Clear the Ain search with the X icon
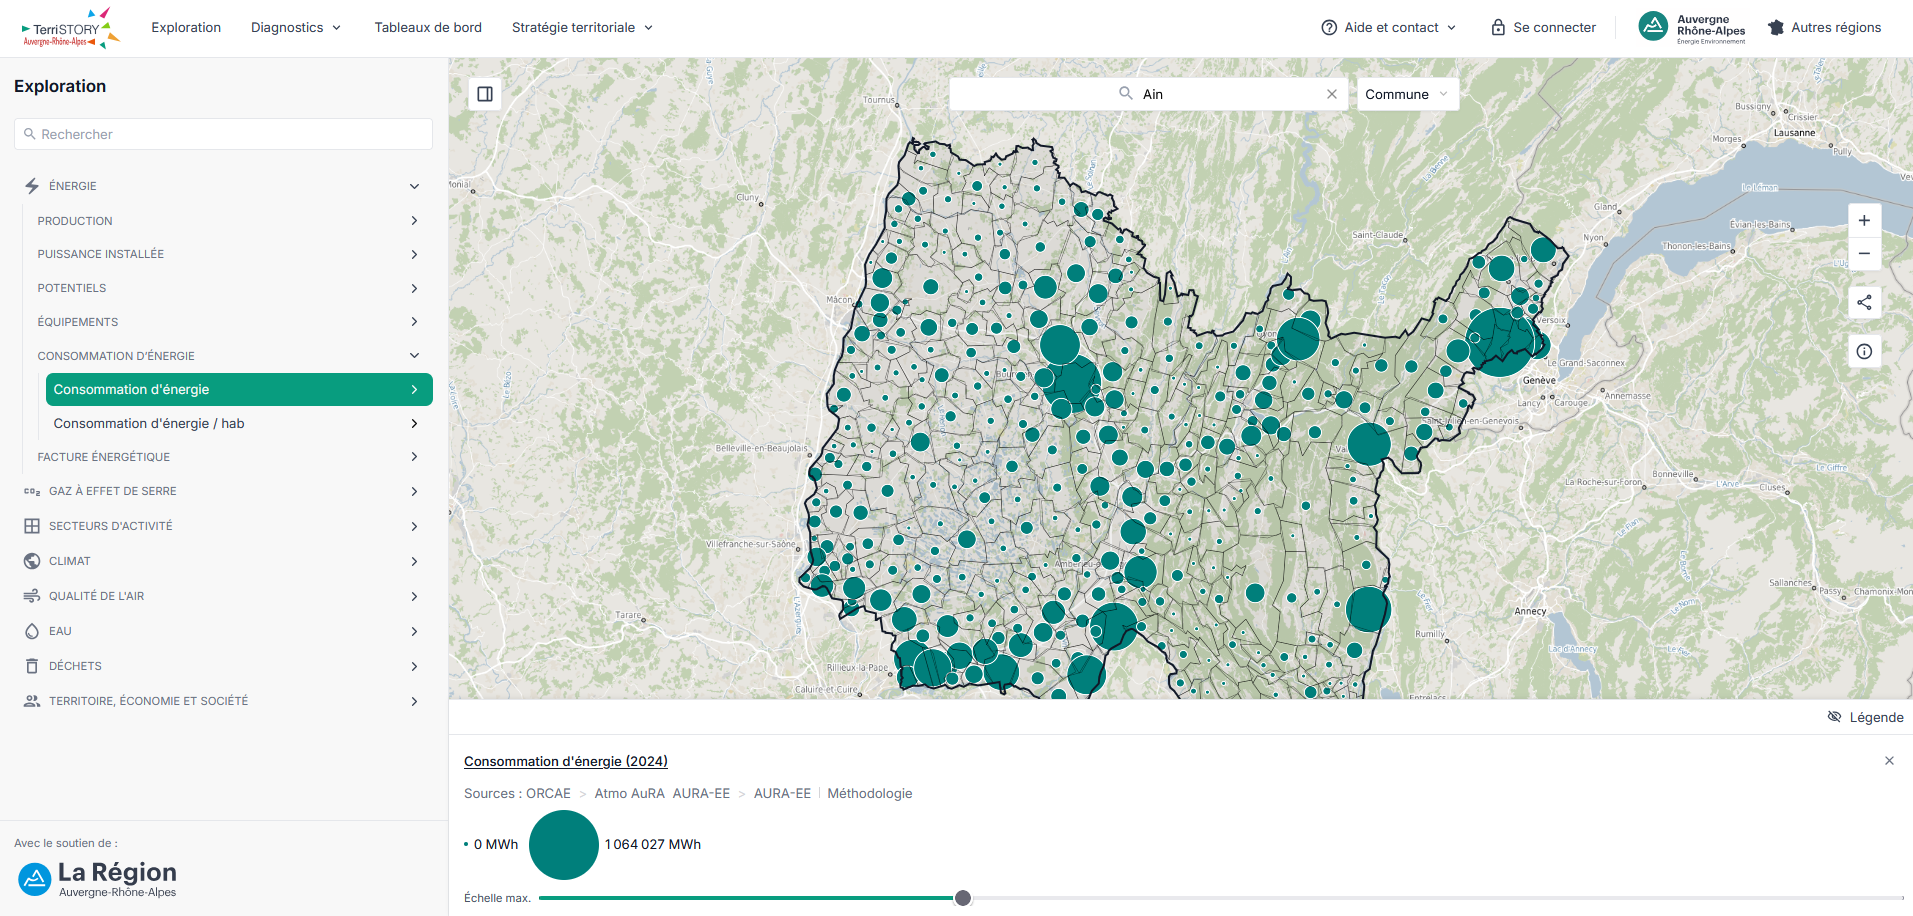This screenshot has height=916, width=1913. pos(1332,94)
